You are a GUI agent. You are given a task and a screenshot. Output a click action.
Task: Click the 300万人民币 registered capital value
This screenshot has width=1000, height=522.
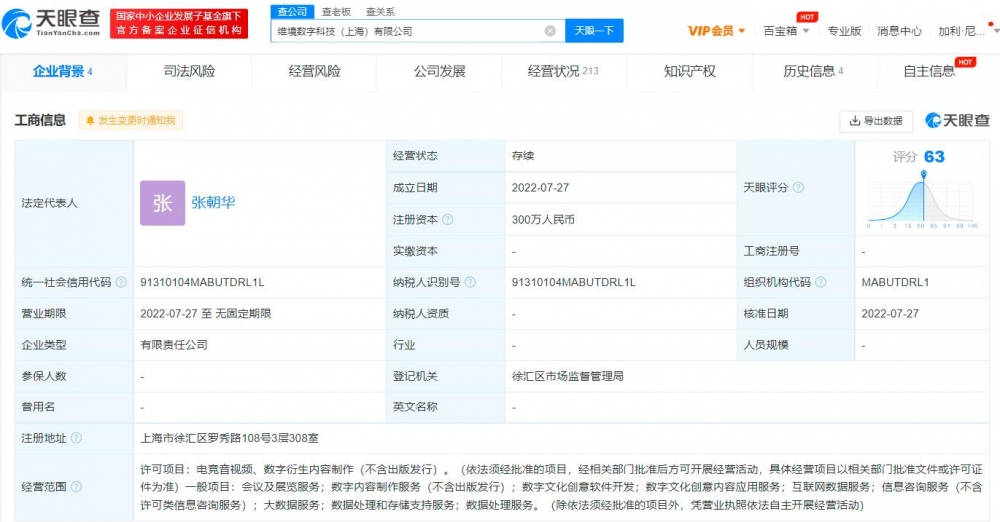tap(543, 220)
